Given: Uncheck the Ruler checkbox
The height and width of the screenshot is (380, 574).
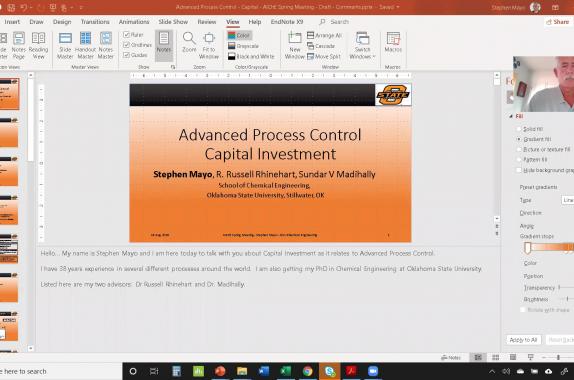Looking at the screenshot, I should click(127, 34).
